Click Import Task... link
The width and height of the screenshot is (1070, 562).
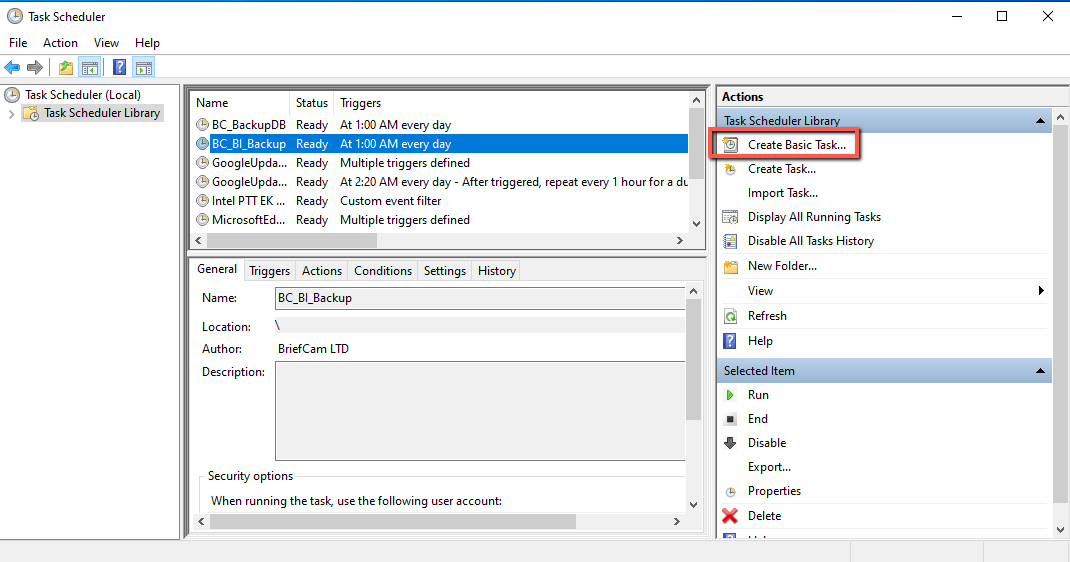click(783, 193)
